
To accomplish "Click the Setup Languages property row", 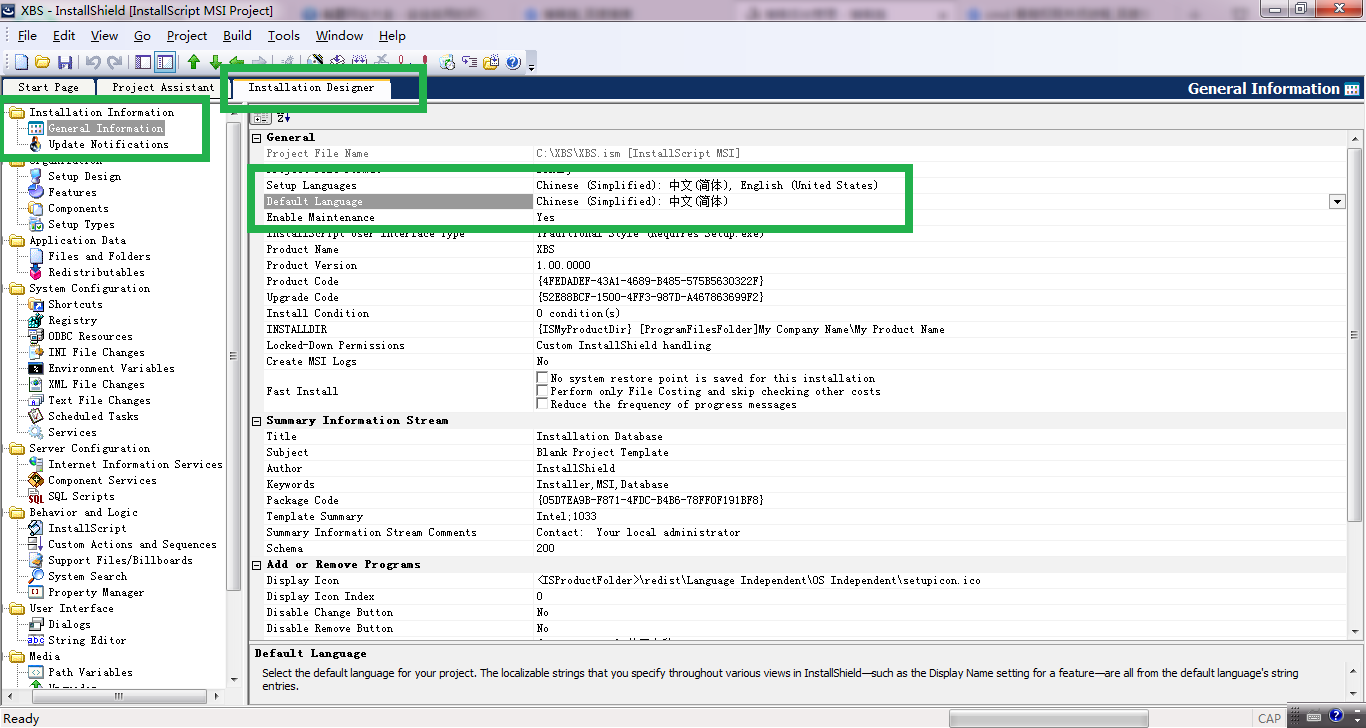I will (x=798, y=185).
